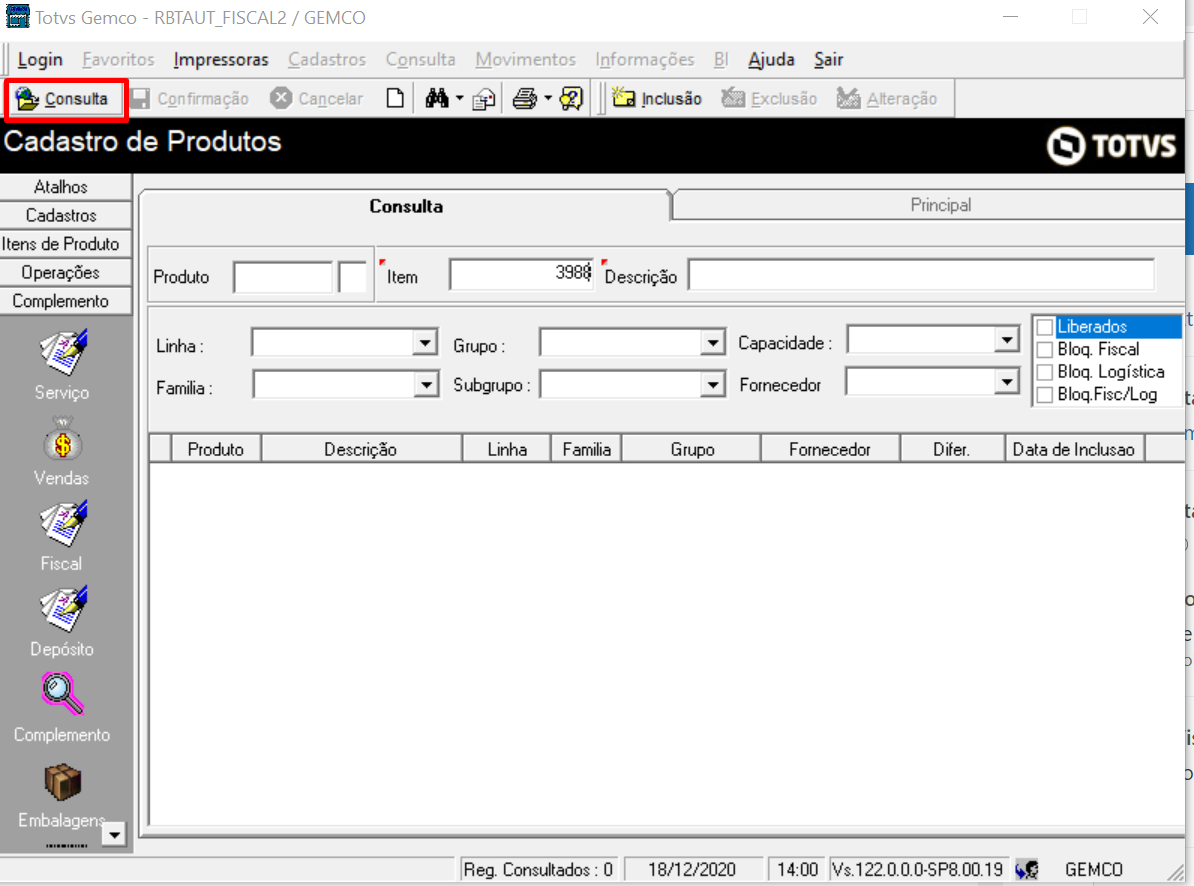Click the sidebar scroll down arrow
The image size is (1194, 886).
click(x=113, y=834)
